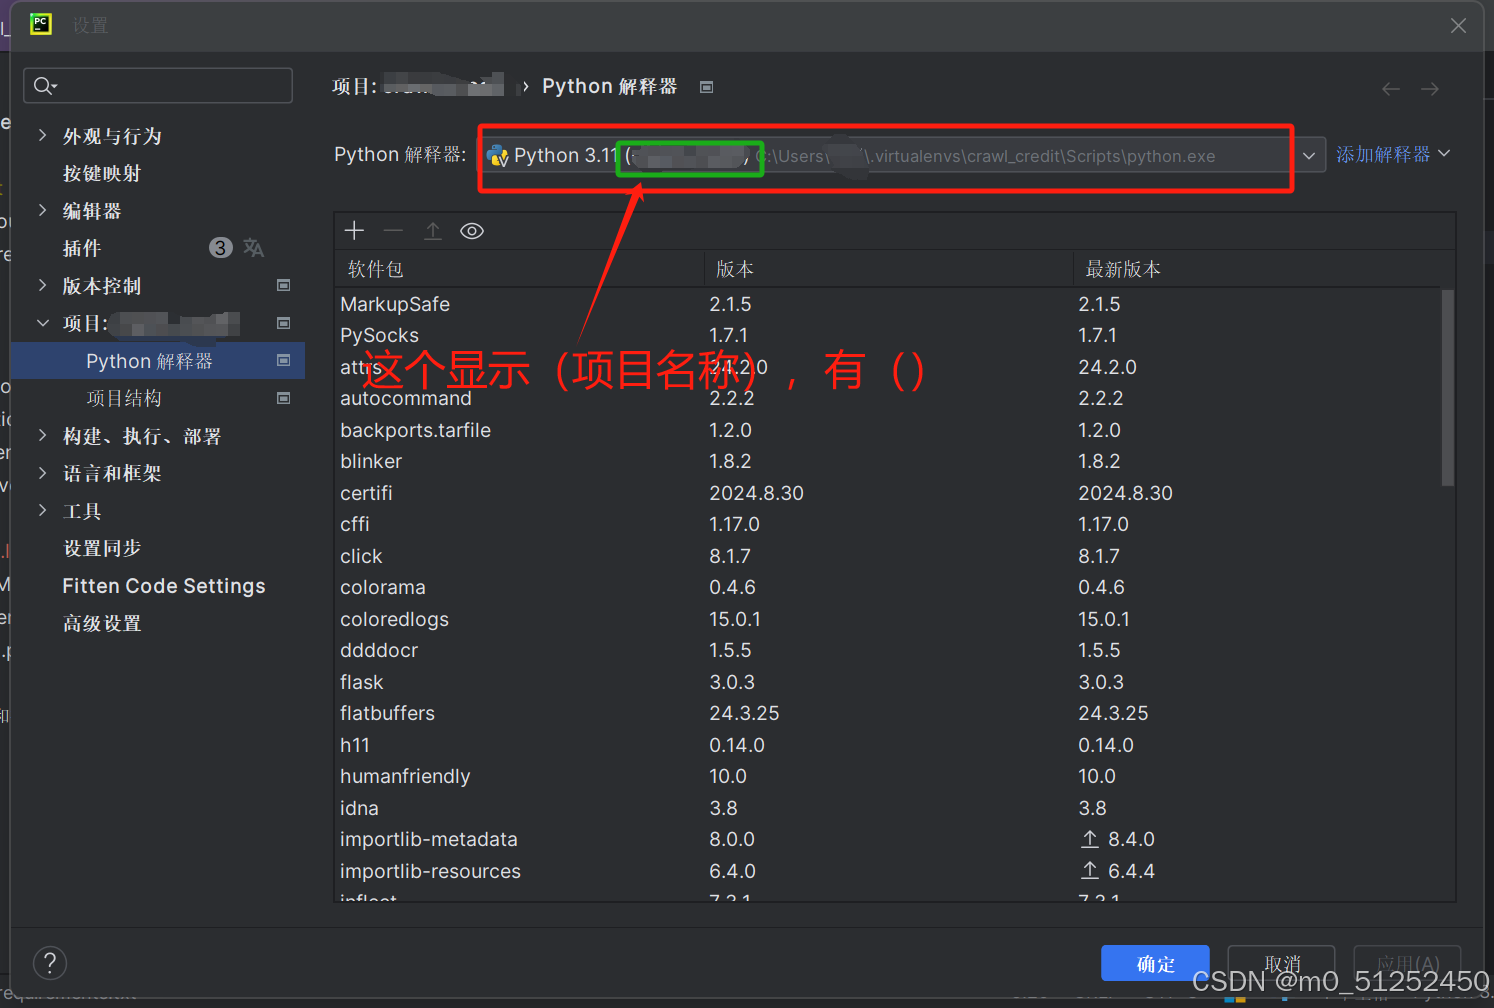
Task: Expand the 工具 section
Action: click(42, 510)
